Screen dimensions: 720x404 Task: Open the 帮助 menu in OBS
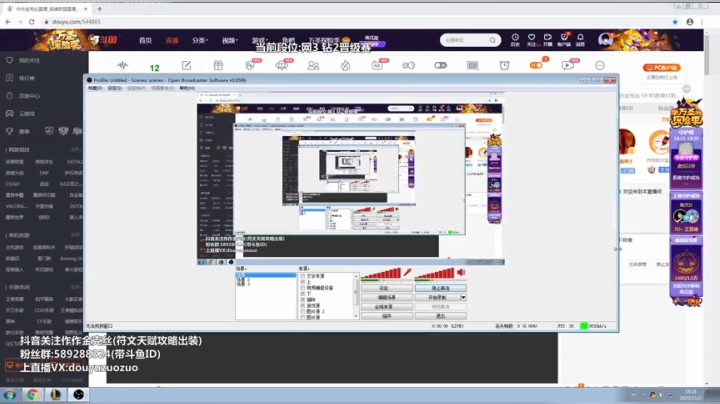point(187,88)
